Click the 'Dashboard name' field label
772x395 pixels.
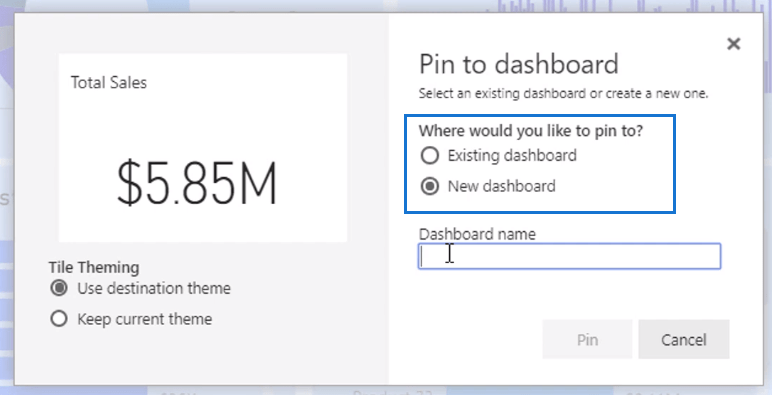pos(477,234)
